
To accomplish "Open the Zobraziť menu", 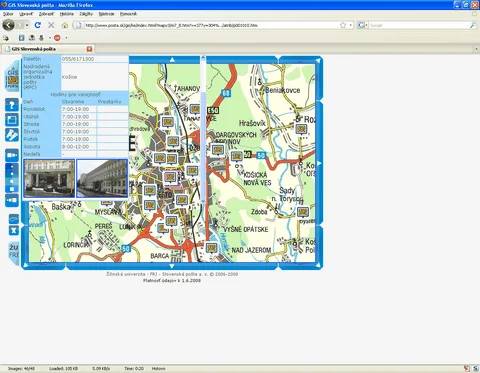I will 46,14.
